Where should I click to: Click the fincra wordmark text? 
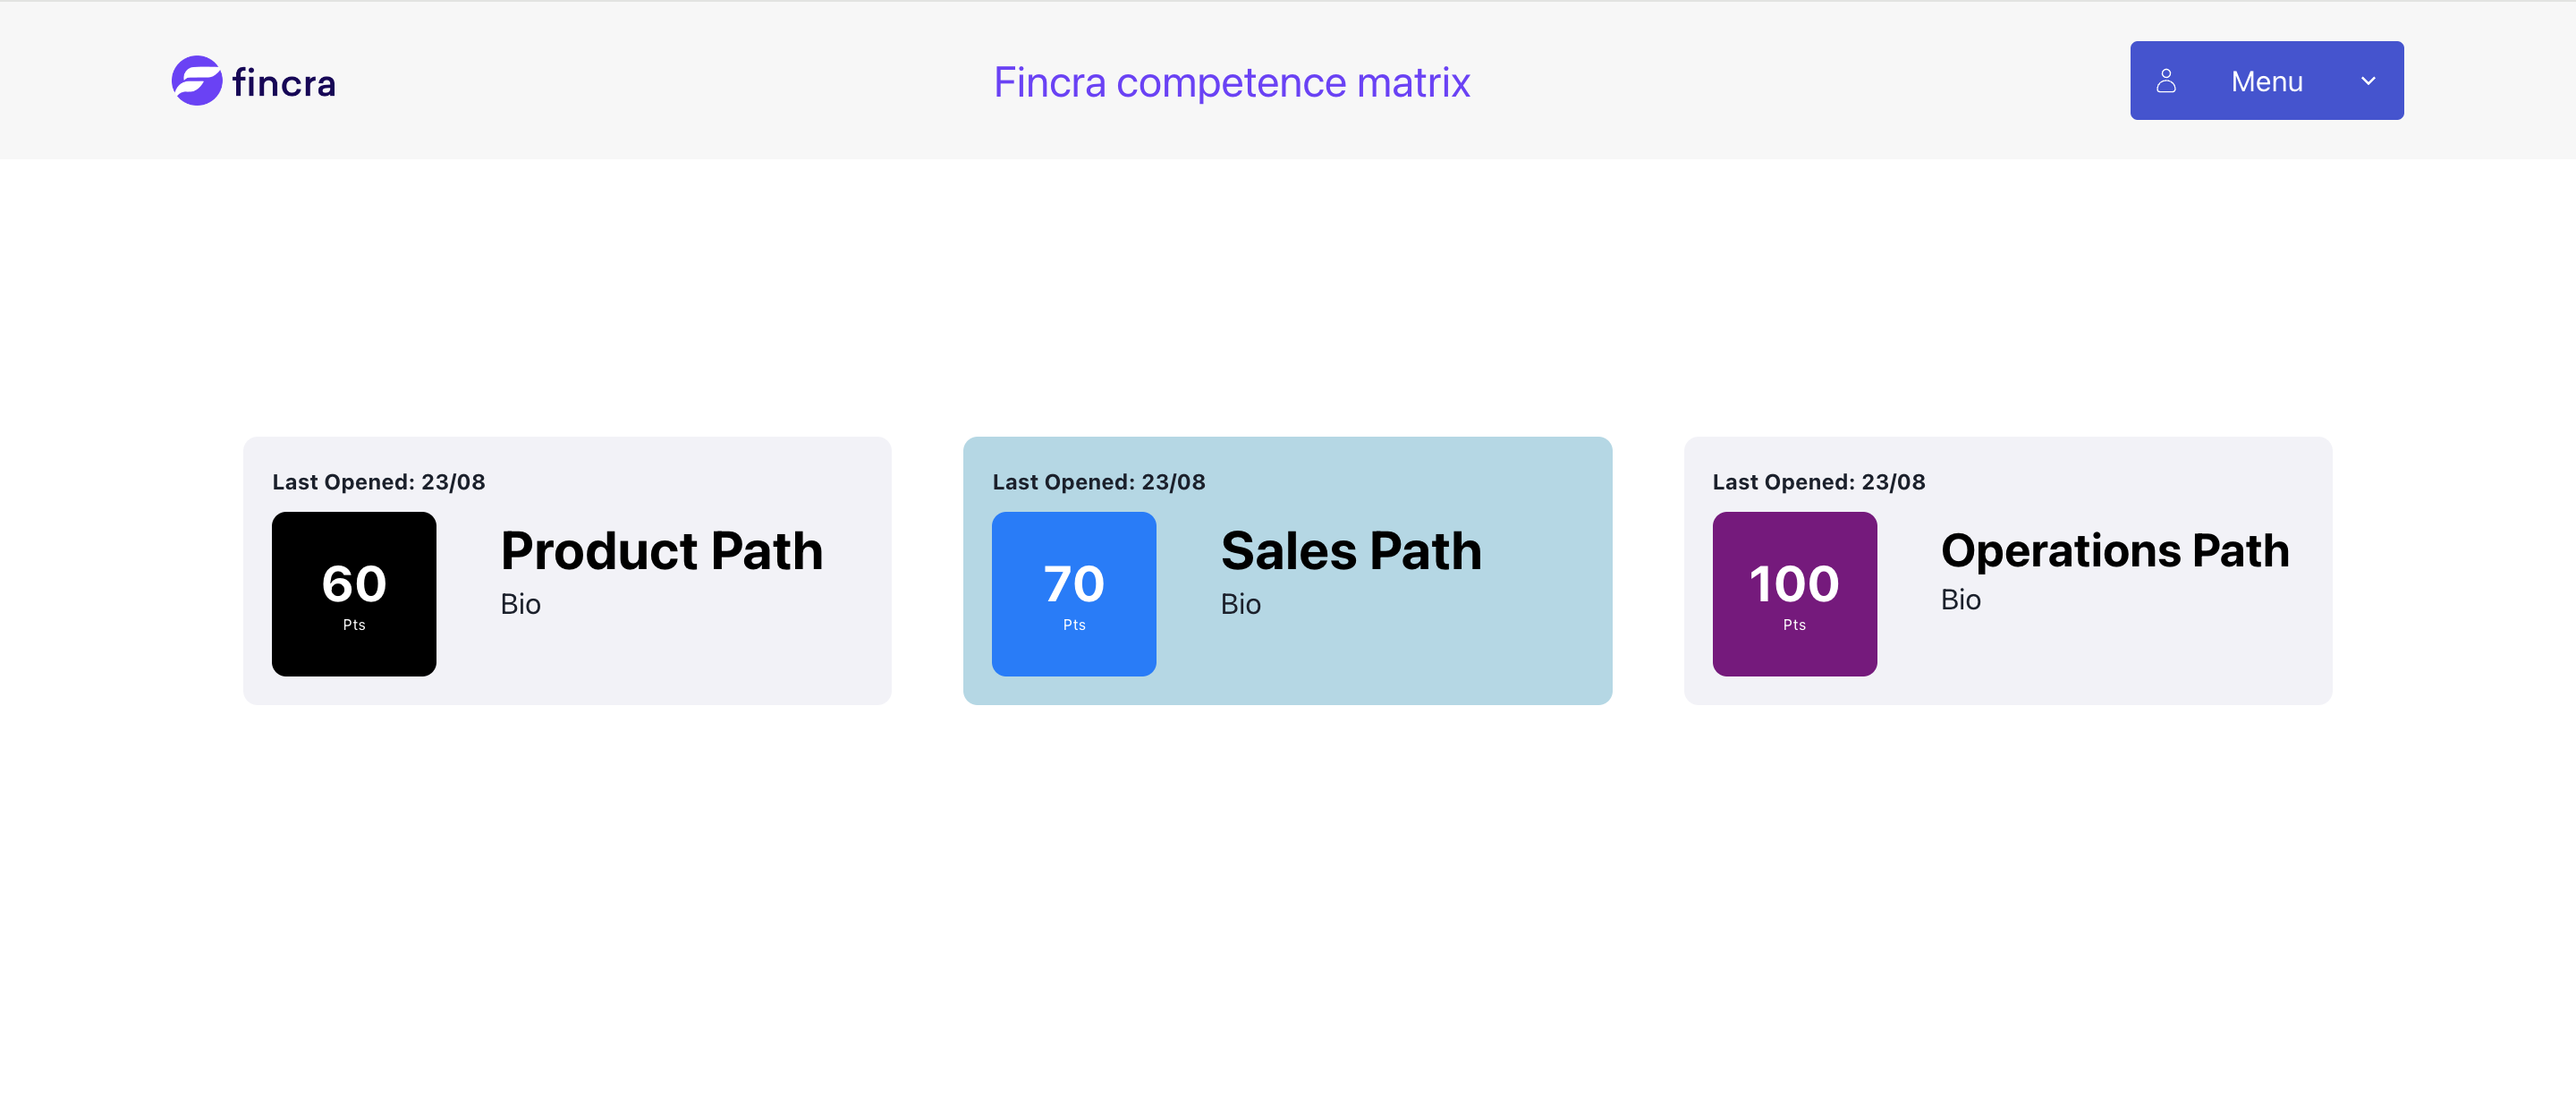click(x=284, y=83)
